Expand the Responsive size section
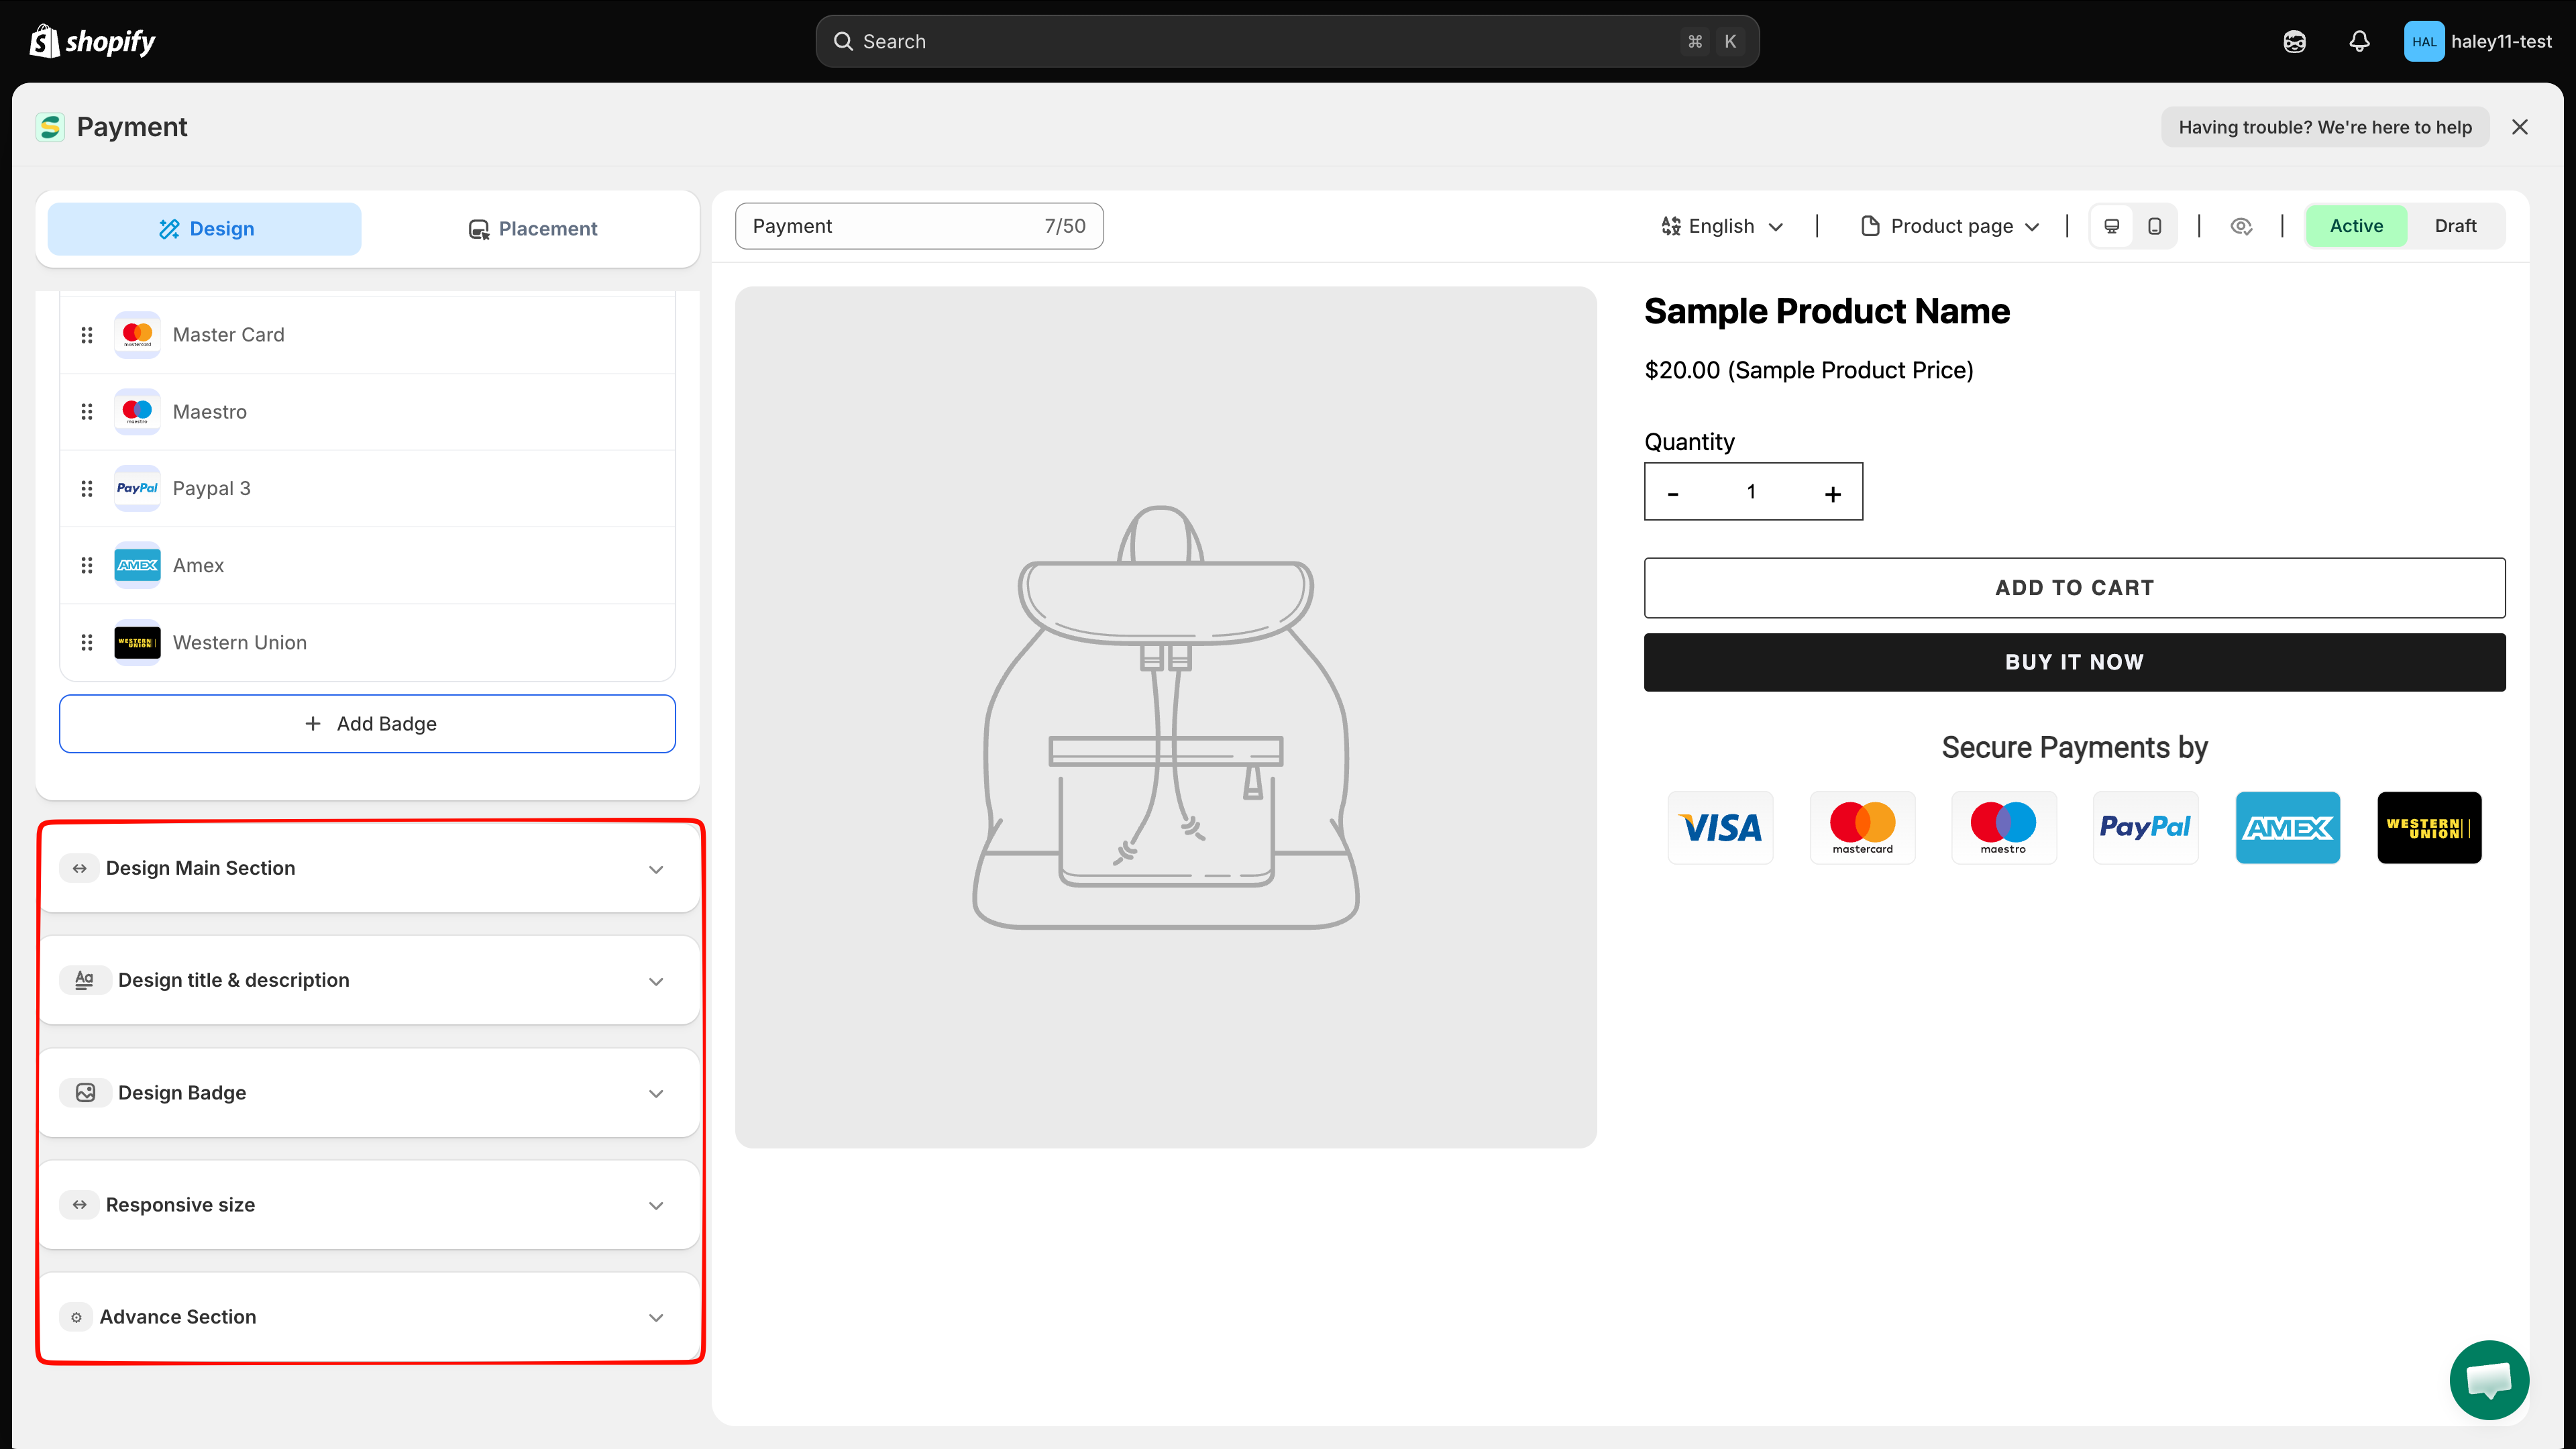Screen dimensions: 2576x1449 pyautogui.click(x=368, y=1204)
